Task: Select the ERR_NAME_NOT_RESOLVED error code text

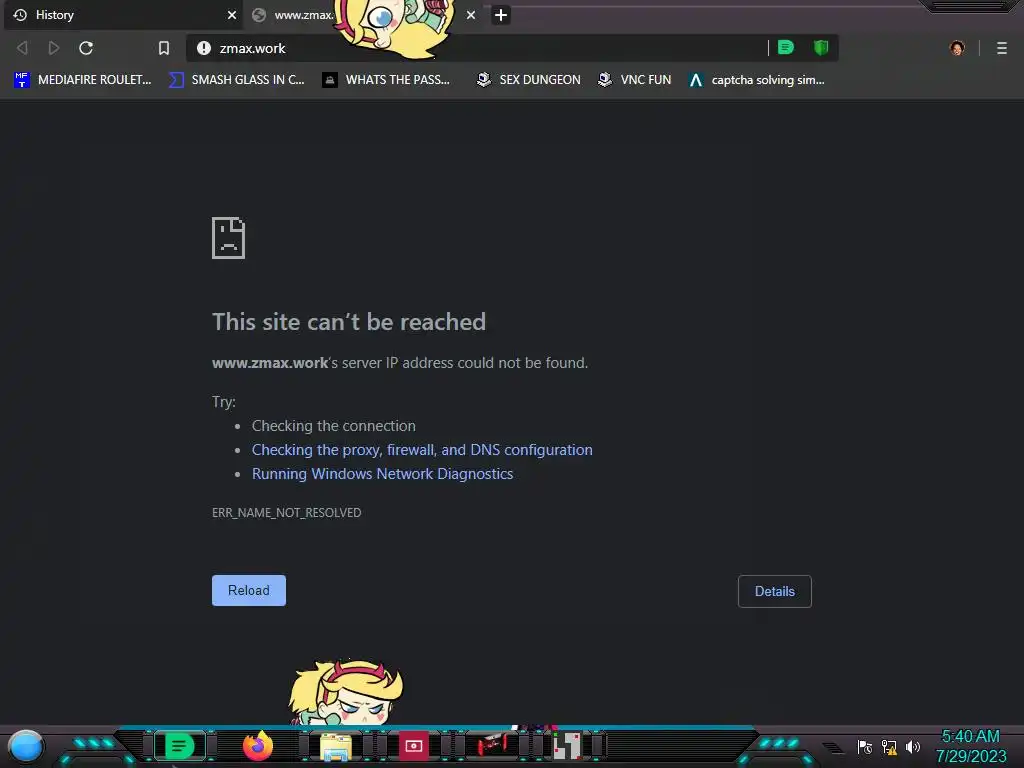Action: tap(287, 513)
